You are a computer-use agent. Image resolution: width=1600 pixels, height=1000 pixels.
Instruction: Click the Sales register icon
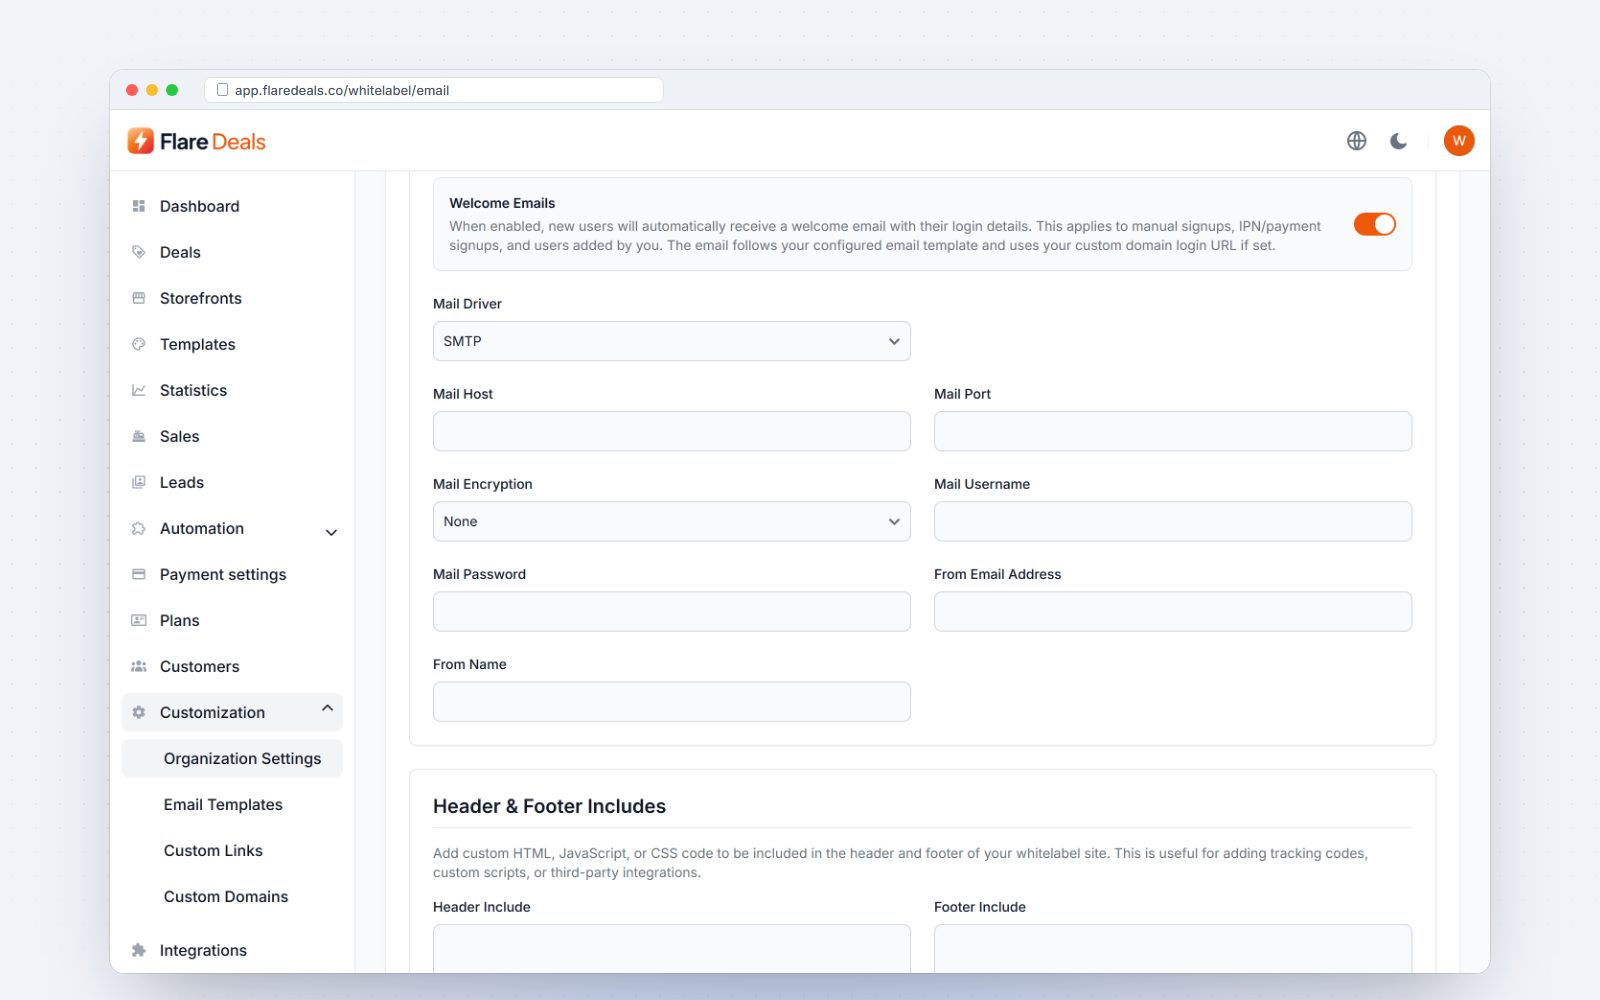[139, 436]
